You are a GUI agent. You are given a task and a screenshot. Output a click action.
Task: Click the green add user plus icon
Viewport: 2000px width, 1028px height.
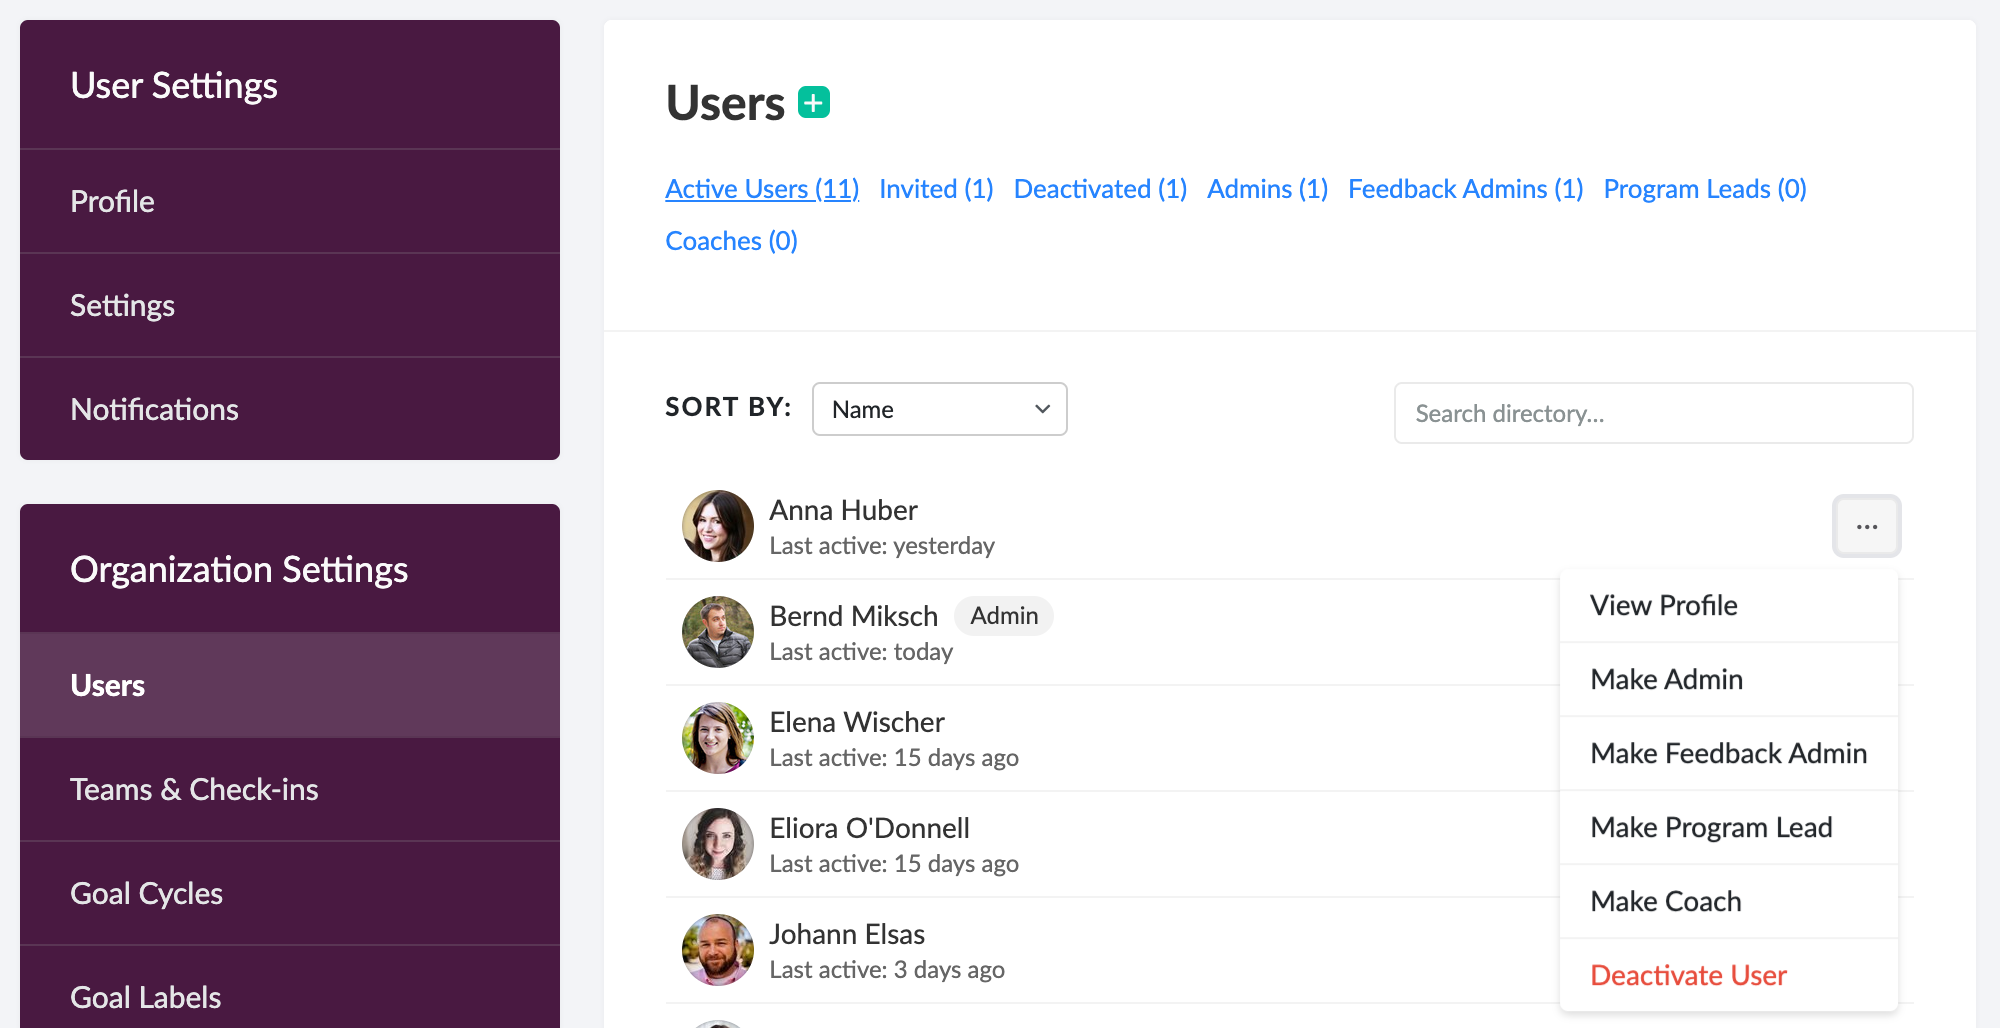pyautogui.click(x=814, y=102)
